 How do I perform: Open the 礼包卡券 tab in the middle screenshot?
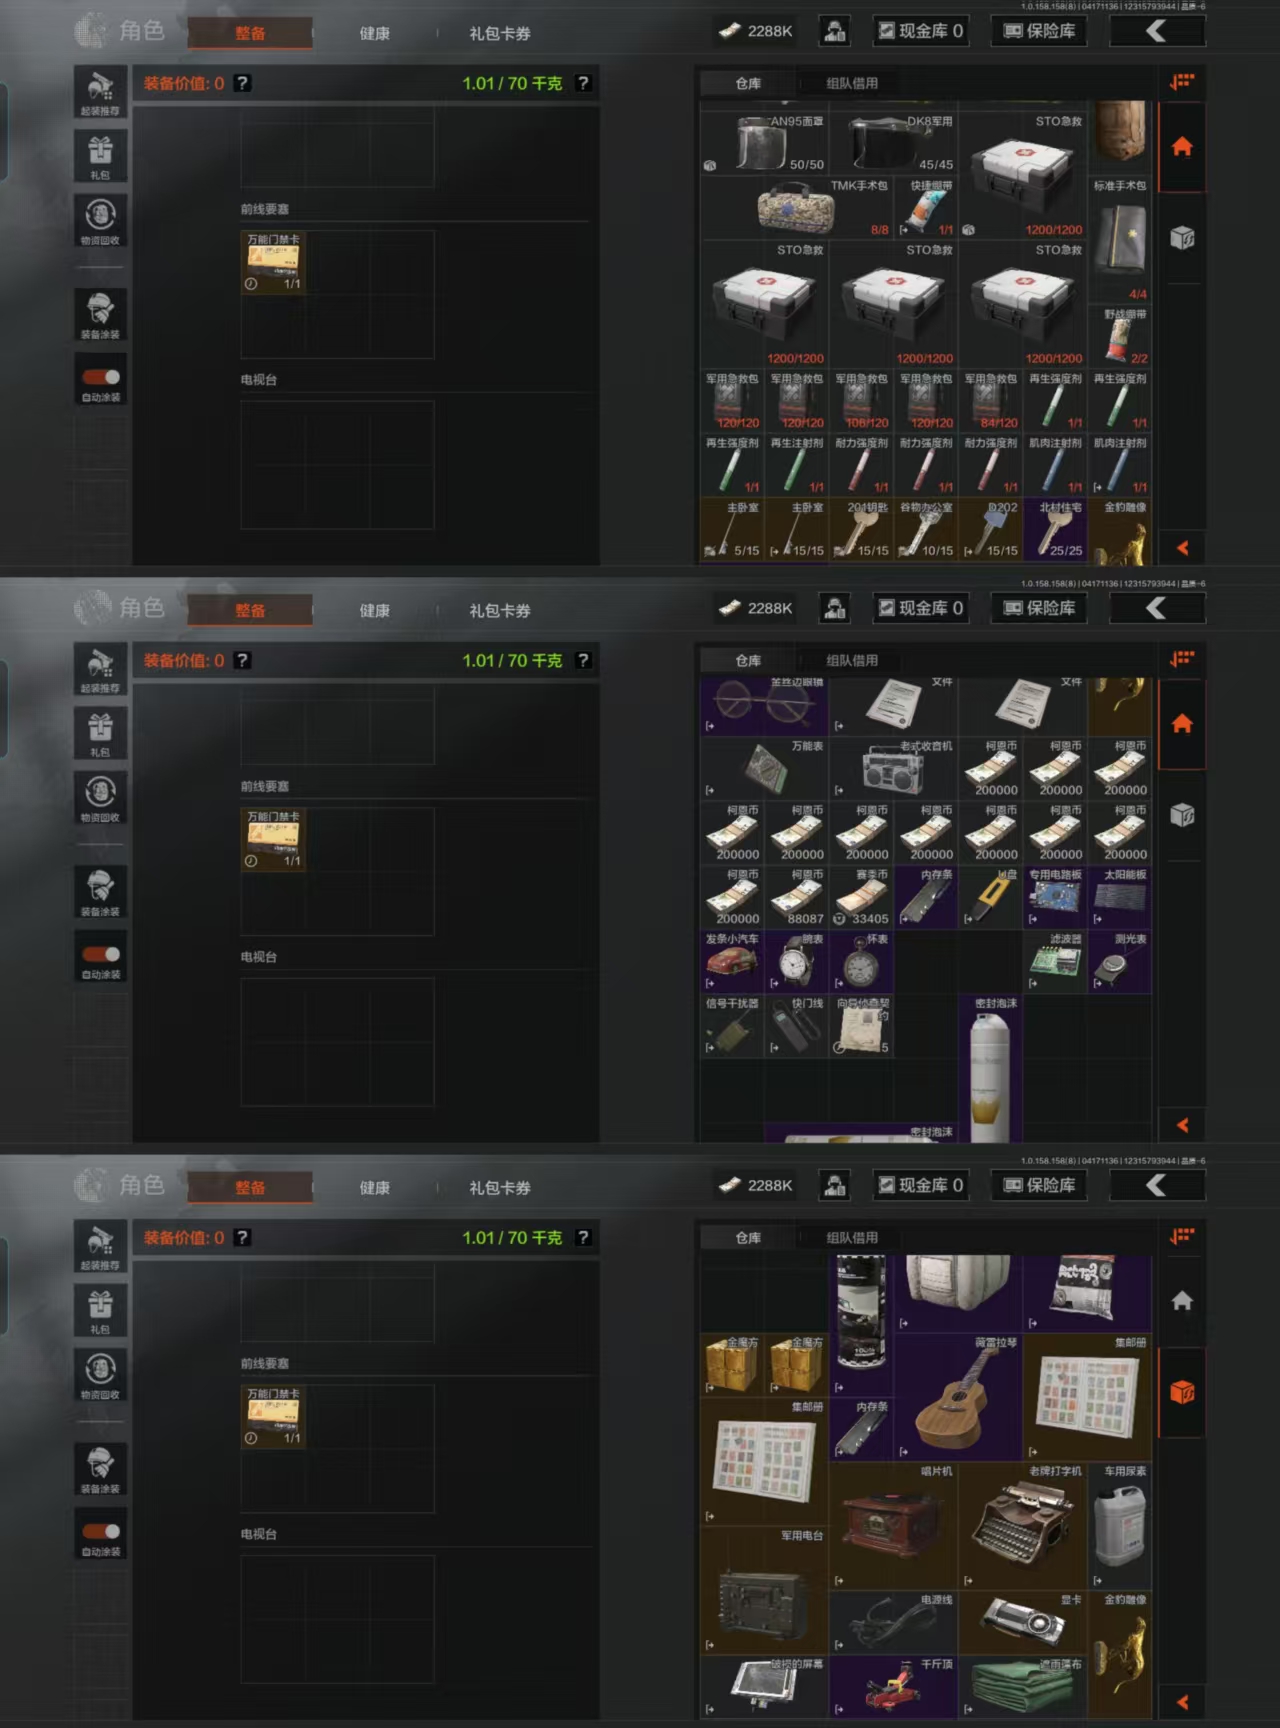tap(500, 610)
